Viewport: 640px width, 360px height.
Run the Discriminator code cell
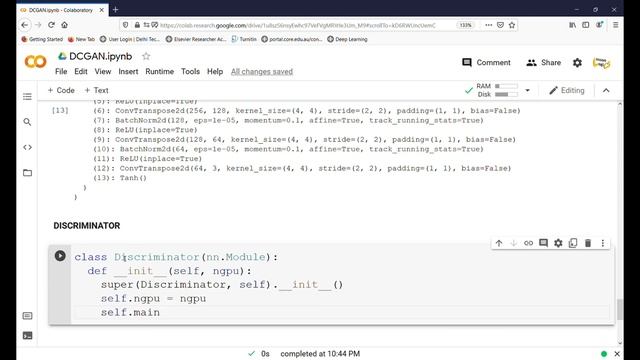coord(60,256)
